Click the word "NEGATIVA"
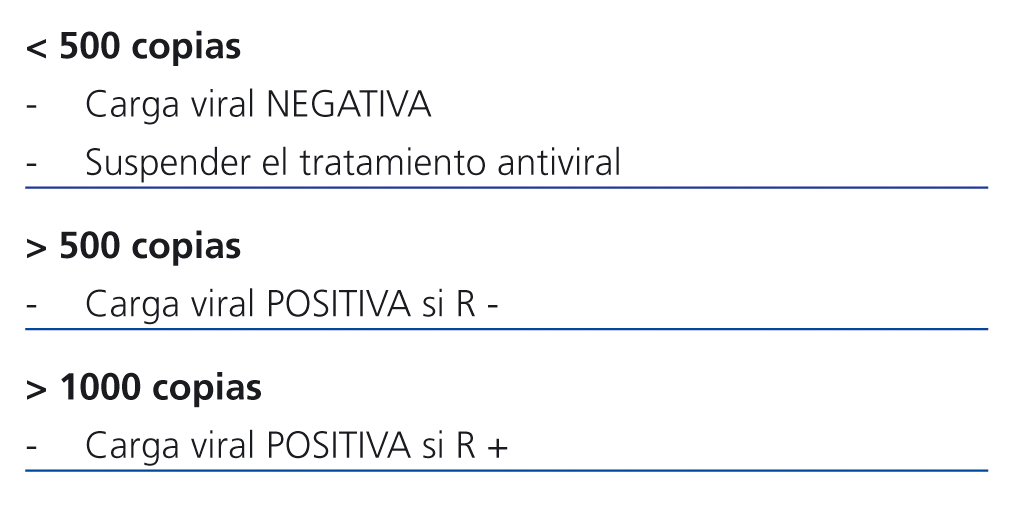 [350, 105]
